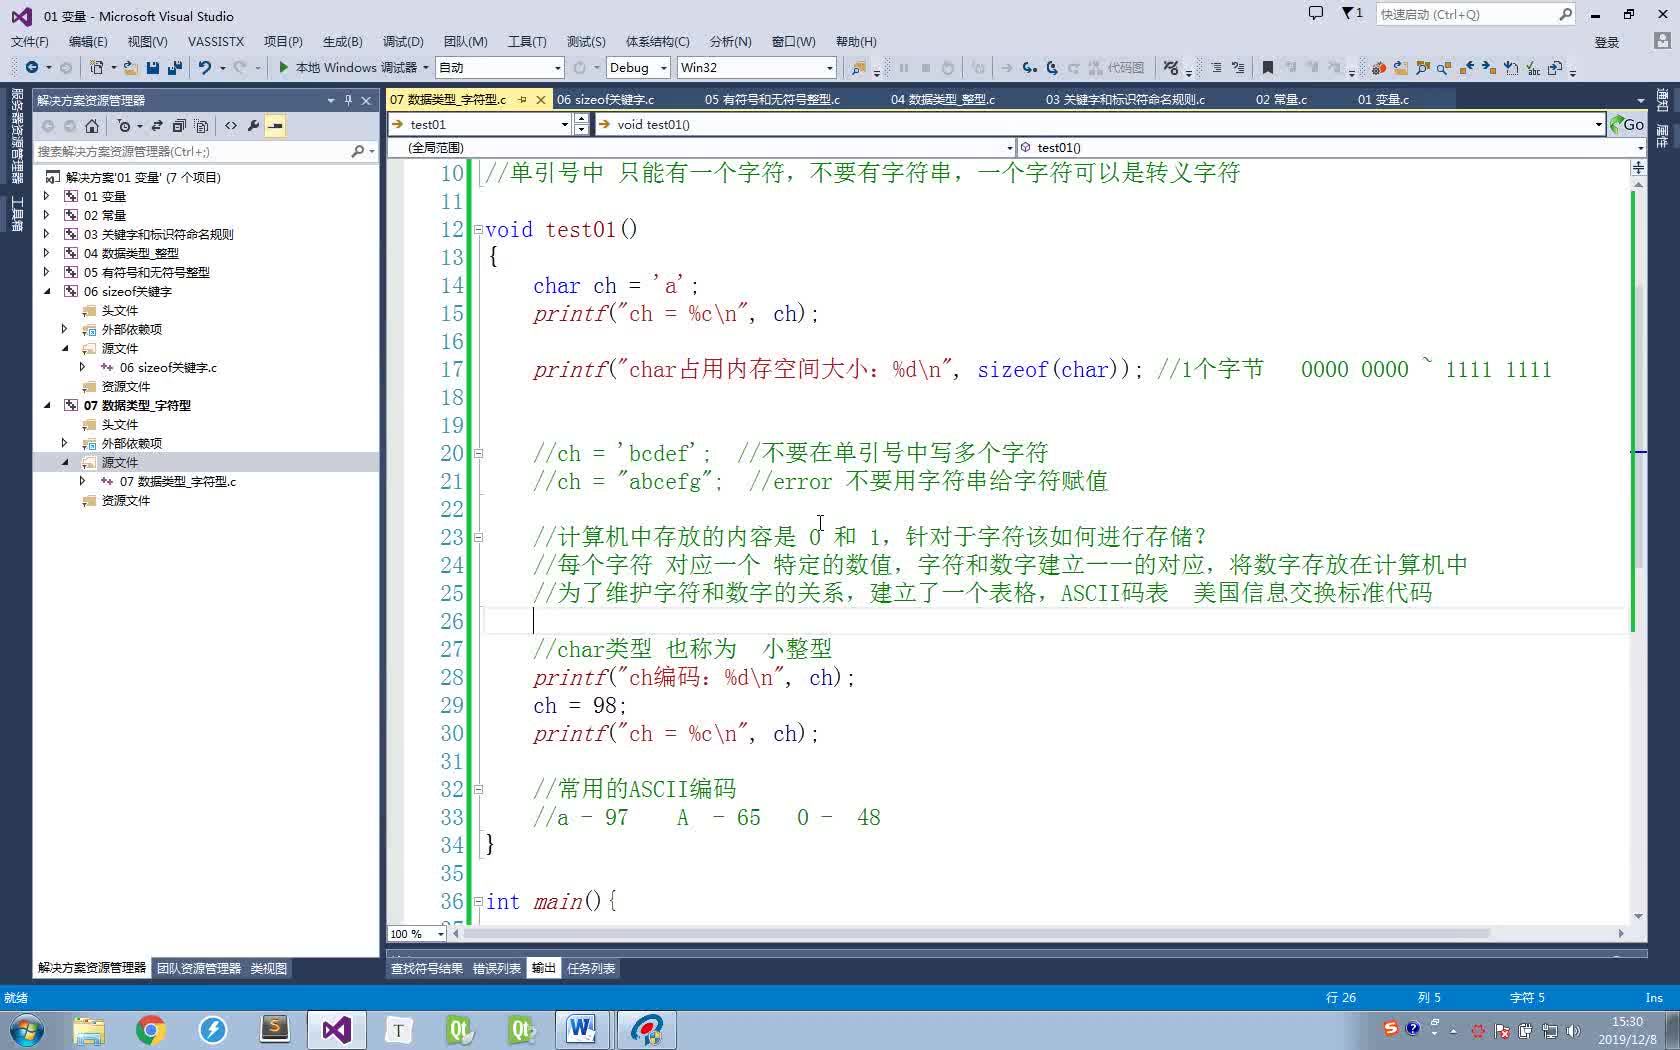
Task: Switch to the 团队资源管理器 tab
Action: [199, 968]
